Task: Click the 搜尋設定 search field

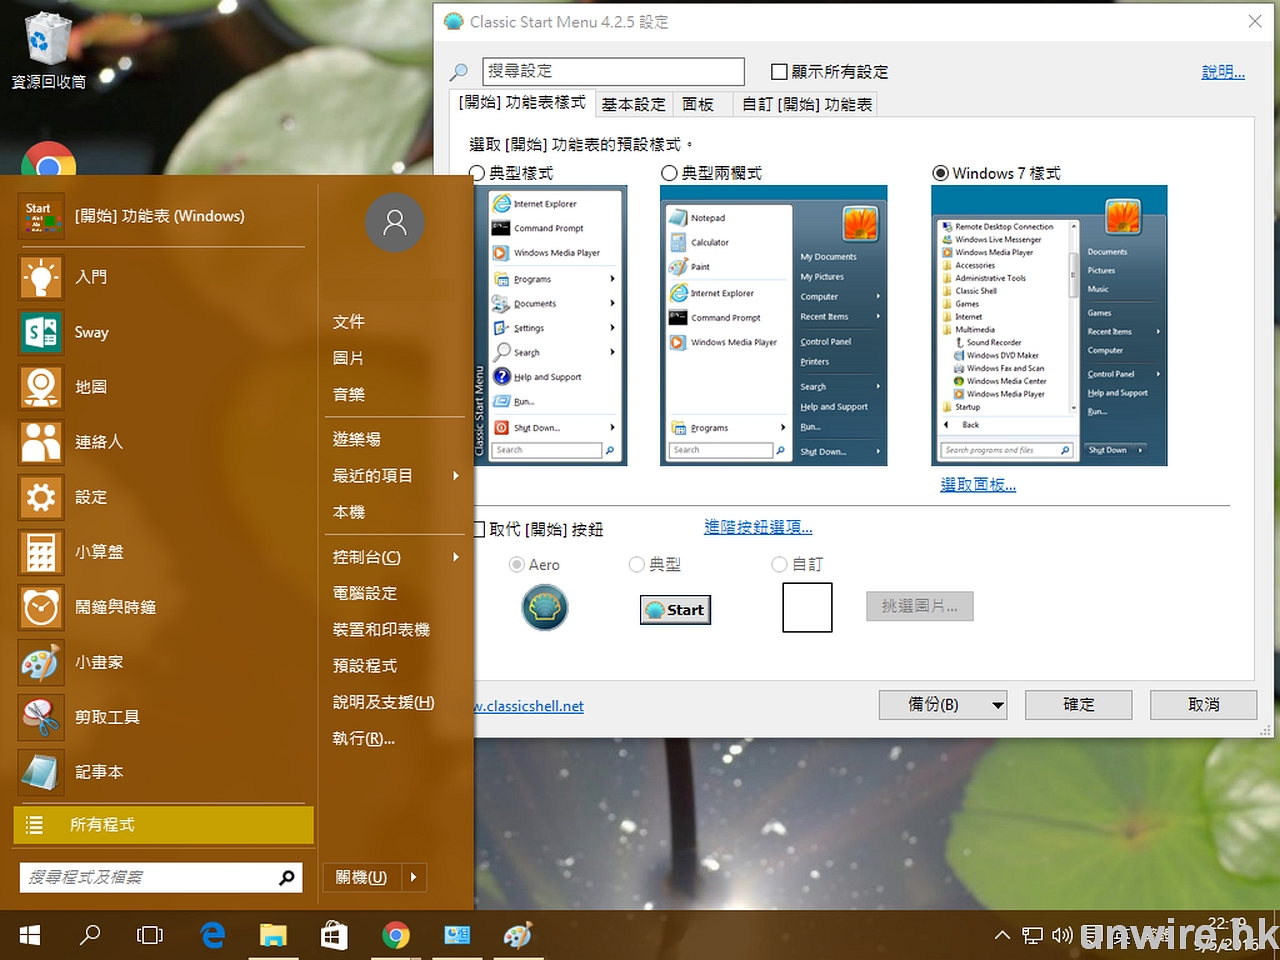Action: [613, 71]
